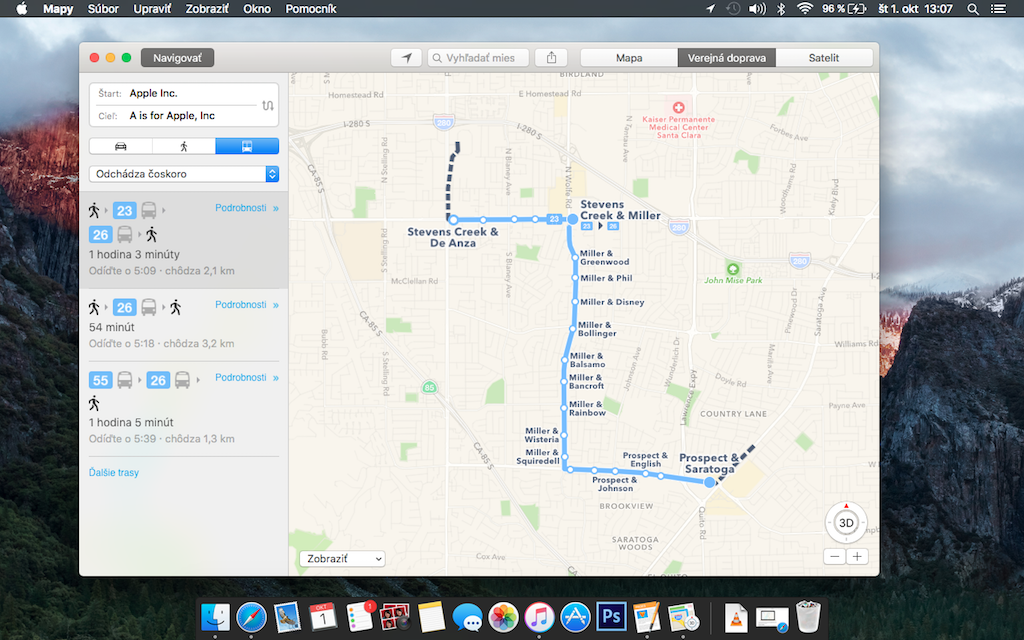Click the battery status icon
The height and width of the screenshot is (640, 1024).
[x=857, y=8]
